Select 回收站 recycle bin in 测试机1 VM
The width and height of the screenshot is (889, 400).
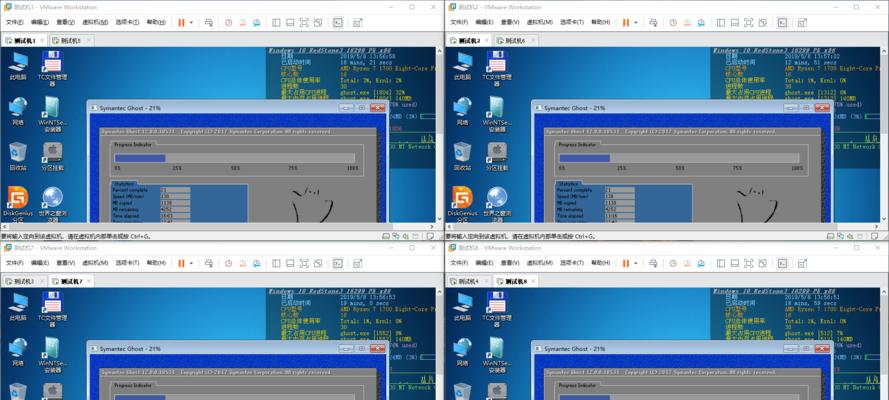[18, 156]
